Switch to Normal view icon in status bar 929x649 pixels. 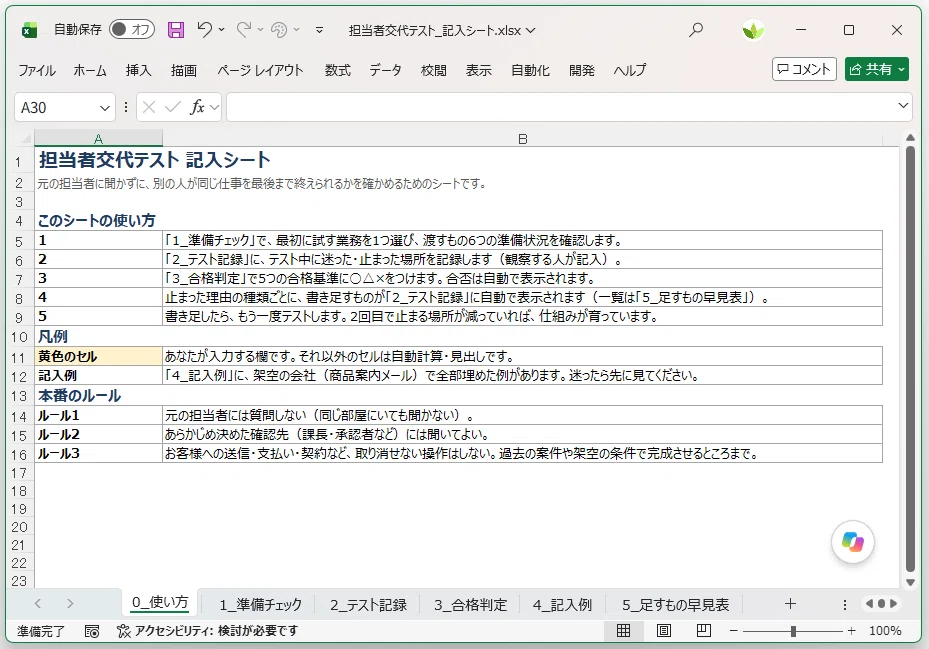623,631
